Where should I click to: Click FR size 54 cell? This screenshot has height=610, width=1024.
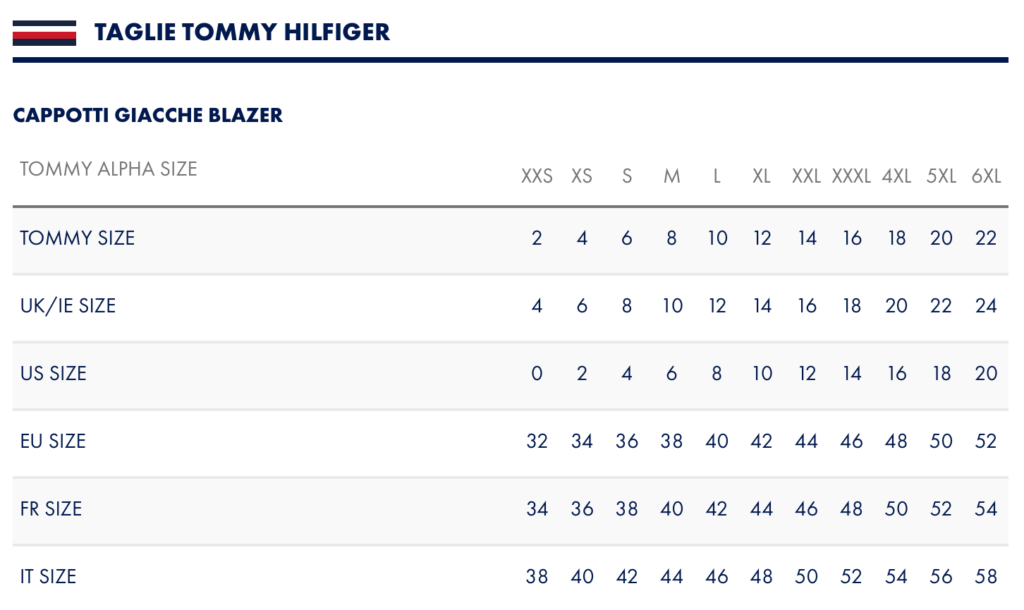[x=986, y=509]
